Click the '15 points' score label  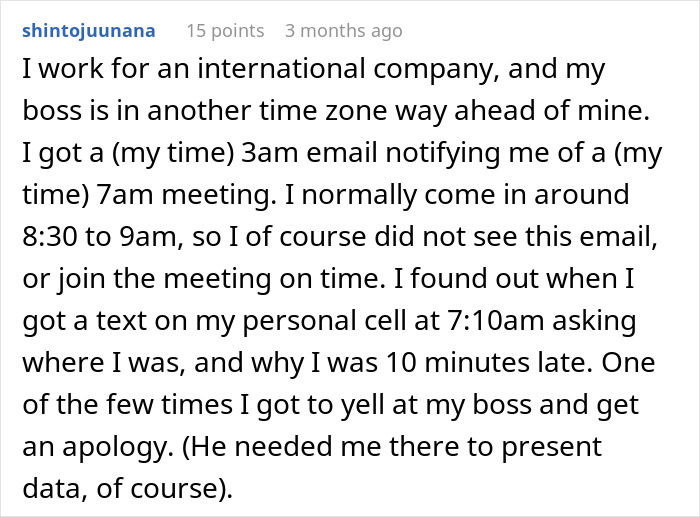click(x=225, y=30)
